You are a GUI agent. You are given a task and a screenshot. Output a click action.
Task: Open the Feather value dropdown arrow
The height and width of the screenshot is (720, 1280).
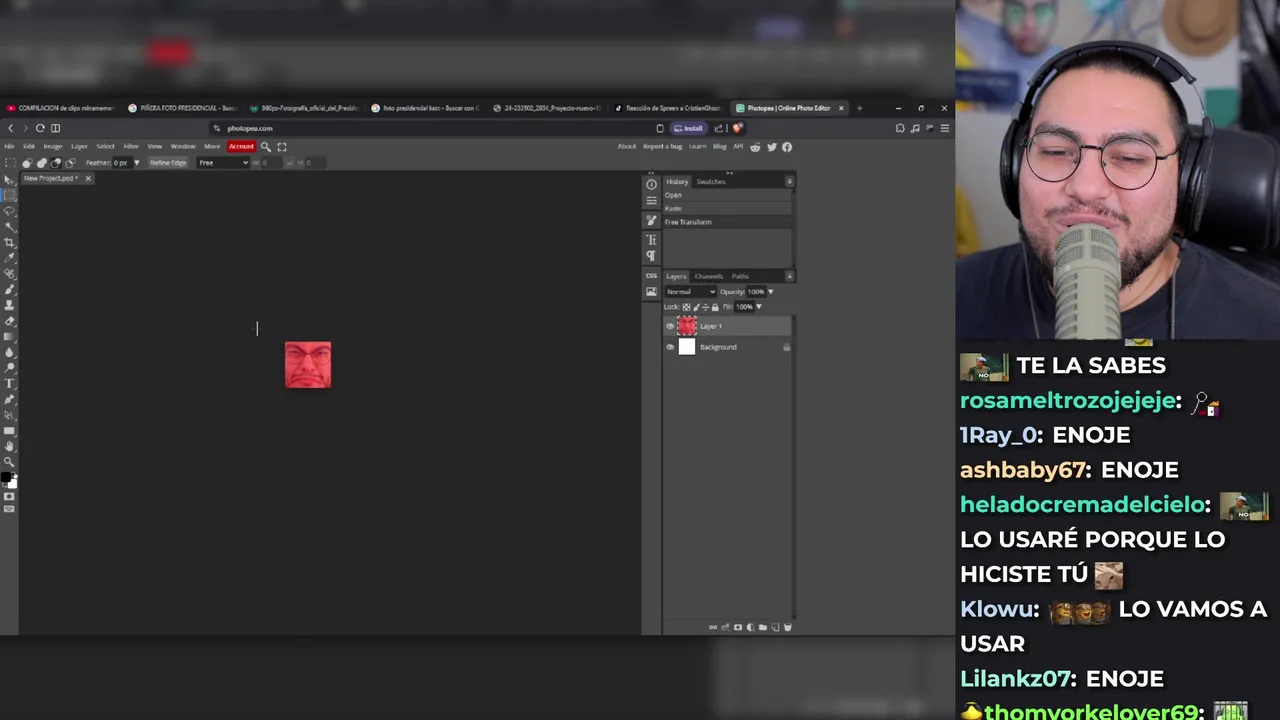pos(137,163)
